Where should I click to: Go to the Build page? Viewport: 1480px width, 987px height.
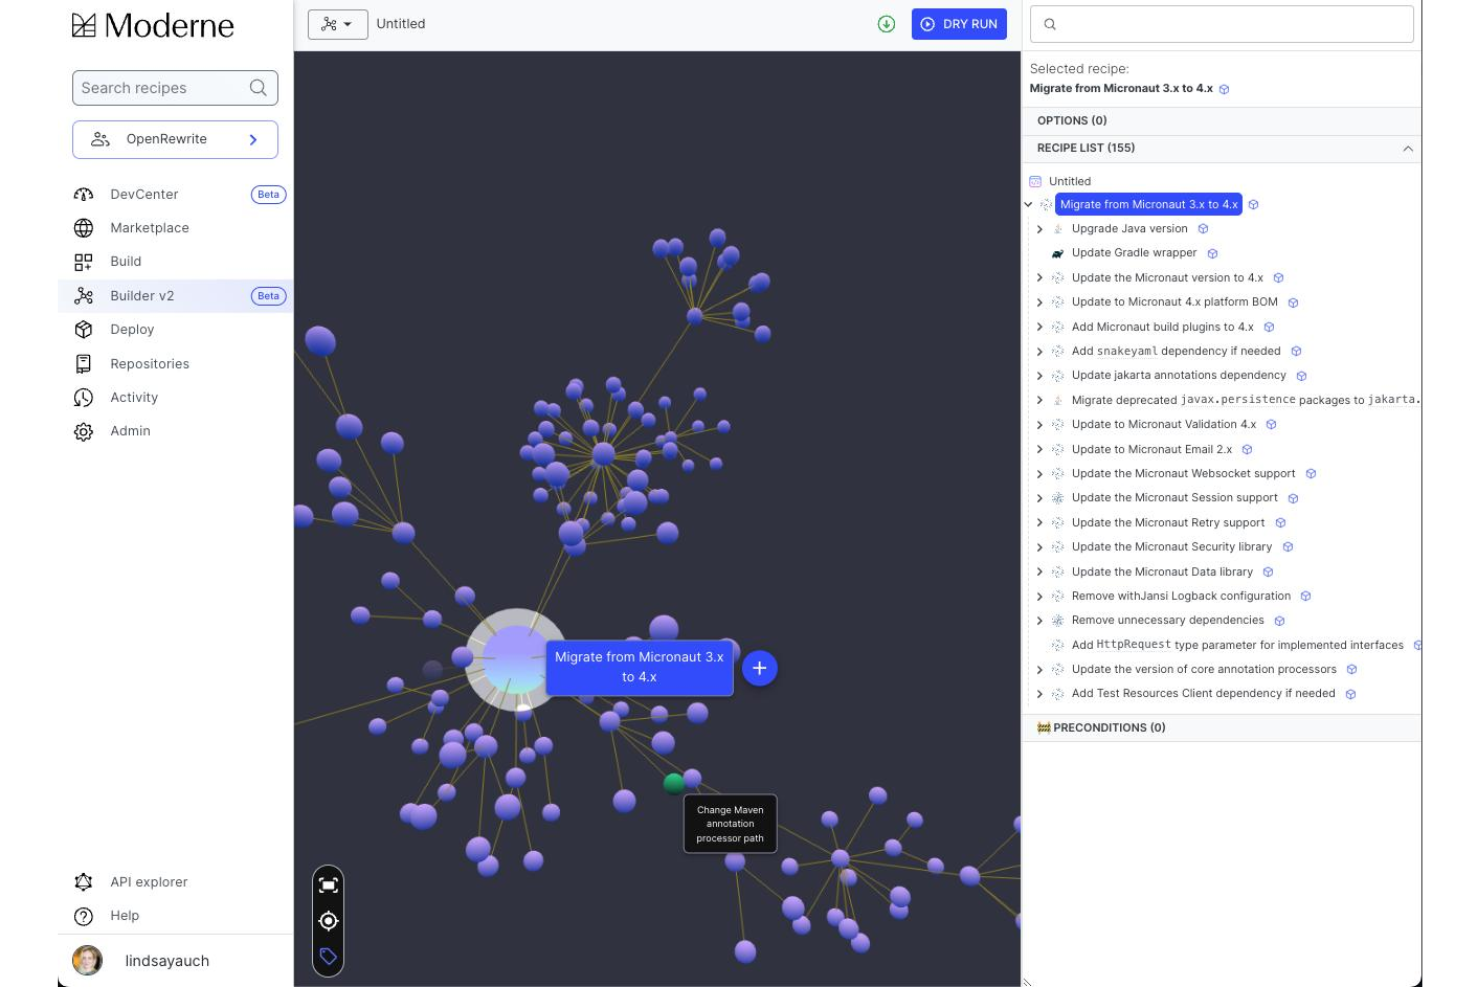(125, 261)
